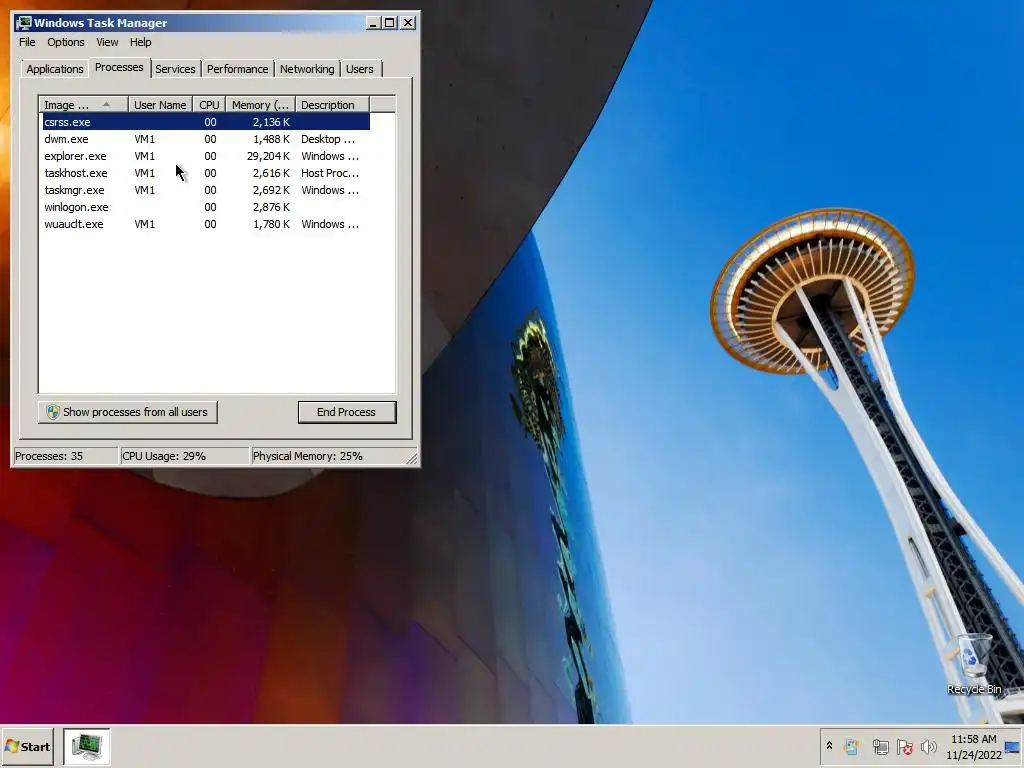Open the Options menu
The image size is (1024, 768).
pos(65,42)
